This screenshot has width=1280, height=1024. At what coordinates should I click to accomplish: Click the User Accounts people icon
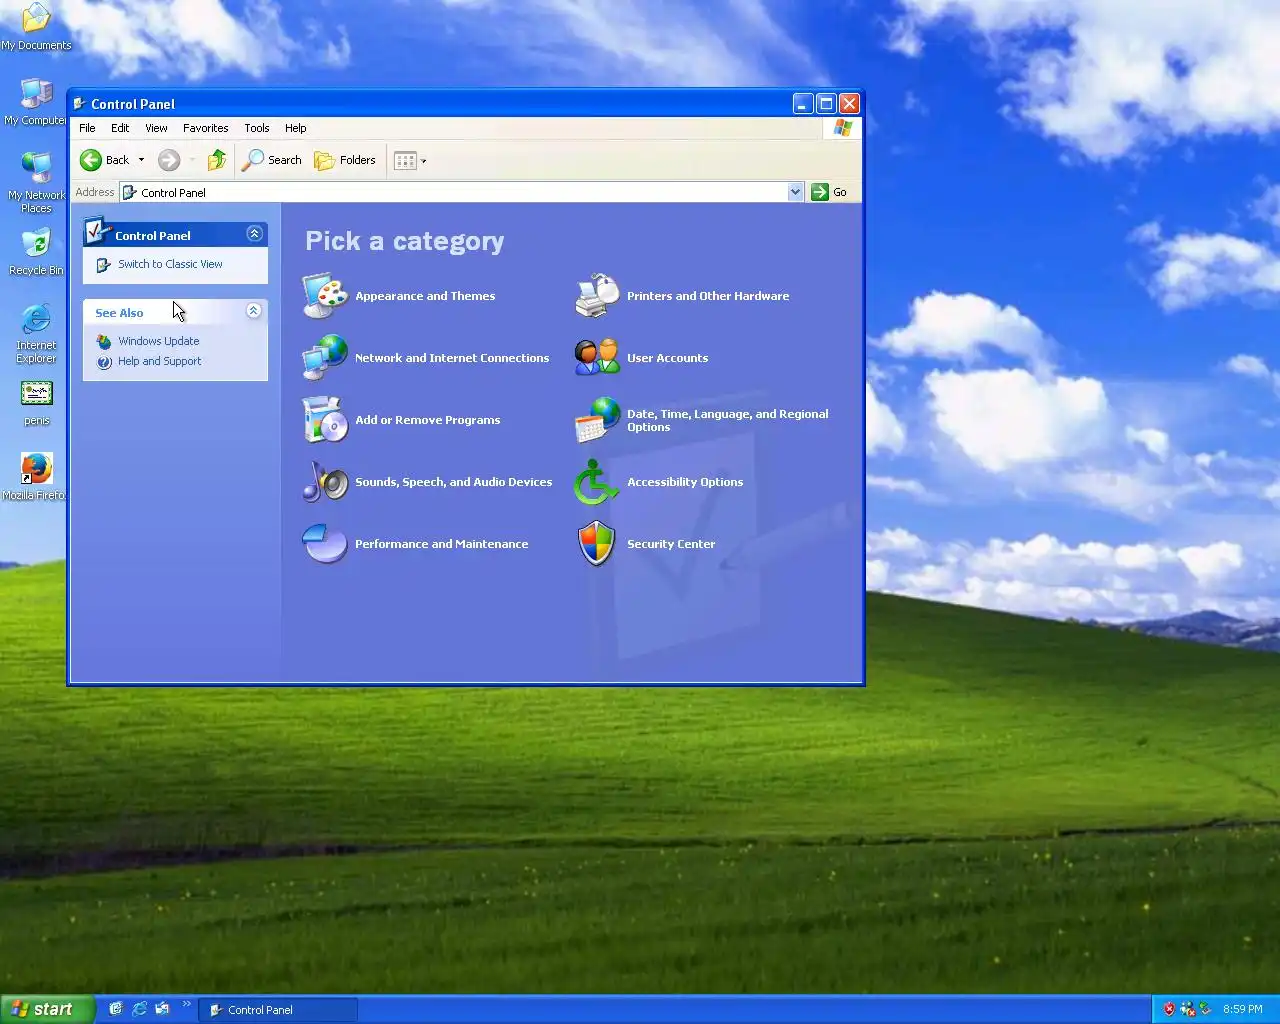[597, 358]
